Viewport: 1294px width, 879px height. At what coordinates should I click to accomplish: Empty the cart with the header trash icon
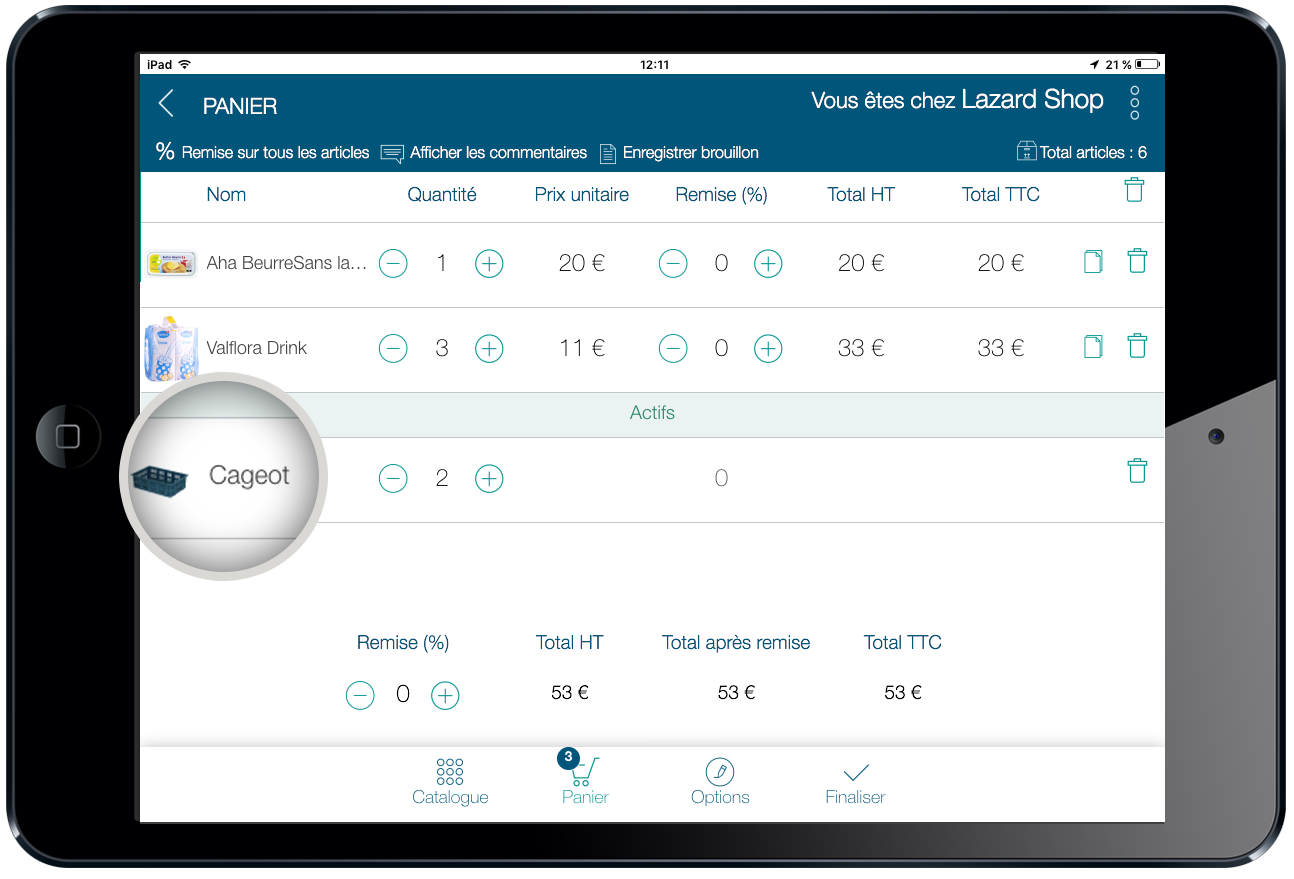point(1134,190)
